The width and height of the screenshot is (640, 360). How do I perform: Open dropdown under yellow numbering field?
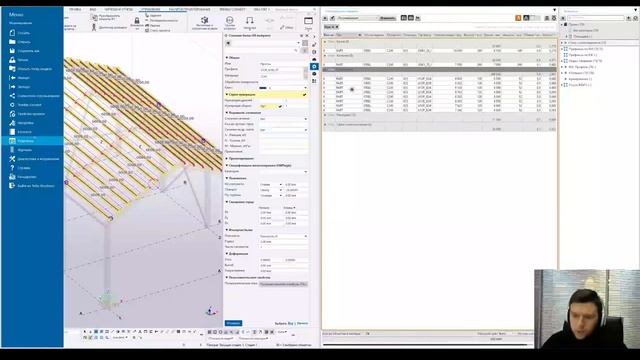coord(306,119)
